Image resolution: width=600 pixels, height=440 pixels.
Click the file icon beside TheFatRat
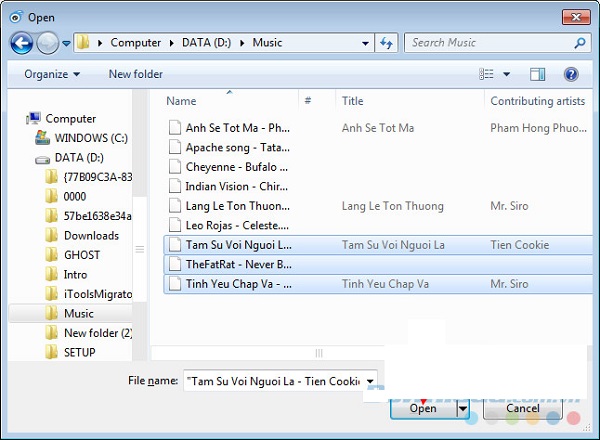[175, 264]
